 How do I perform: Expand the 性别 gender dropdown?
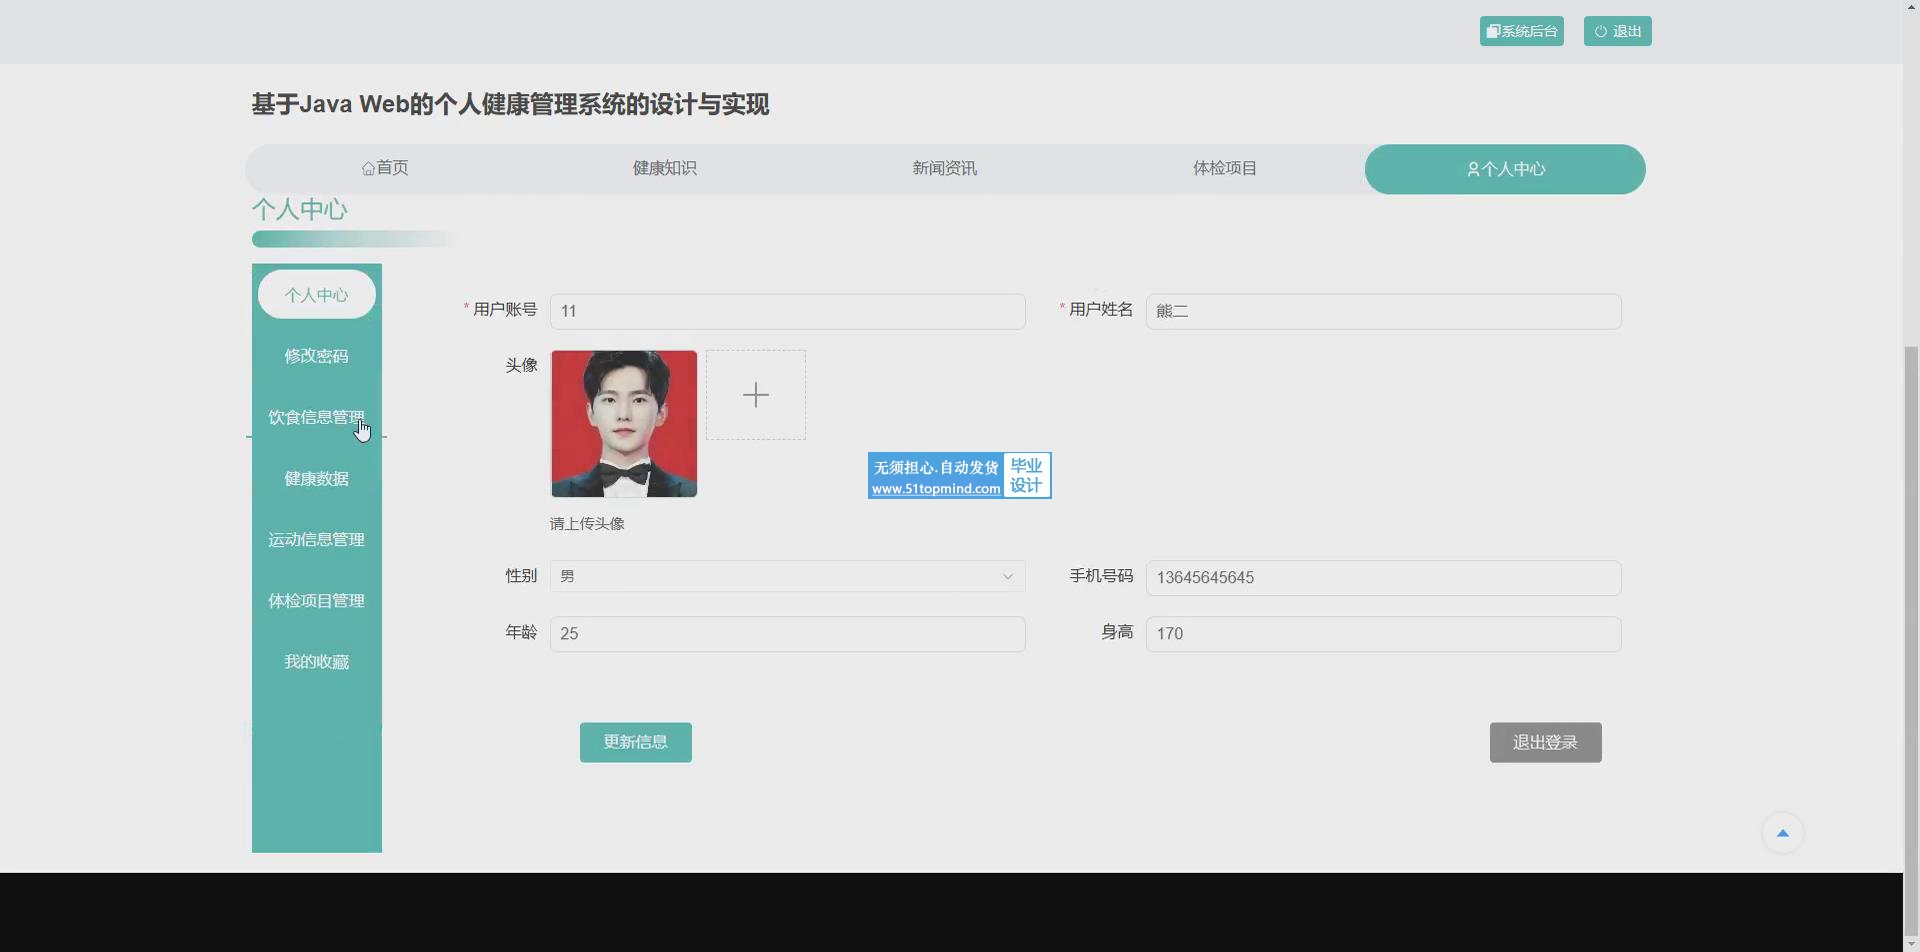point(787,576)
